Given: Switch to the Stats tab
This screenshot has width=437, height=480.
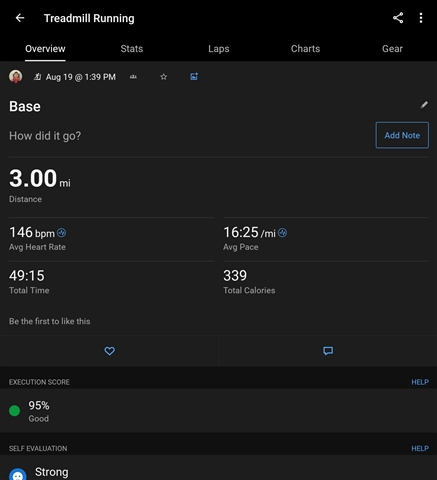Looking at the screenshot, I should [x=132, y=49].
